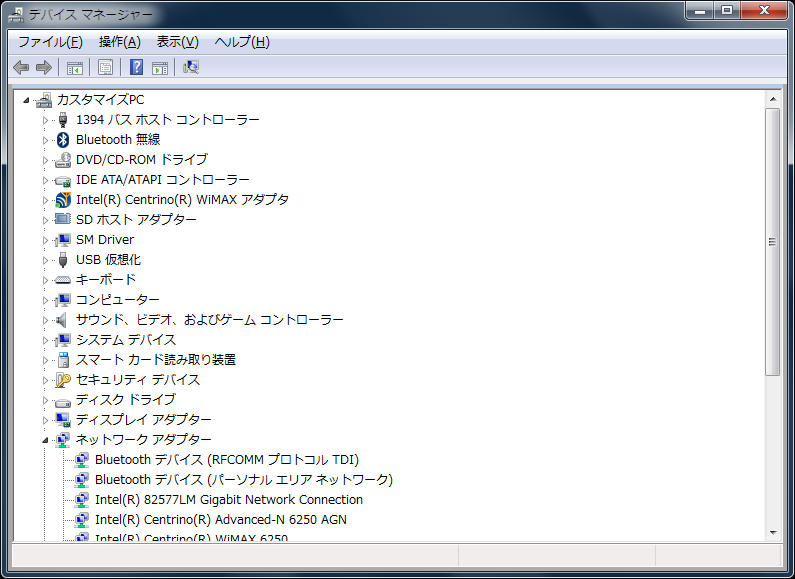Expand the ディスプレイ アダプター node

[45, 420]
